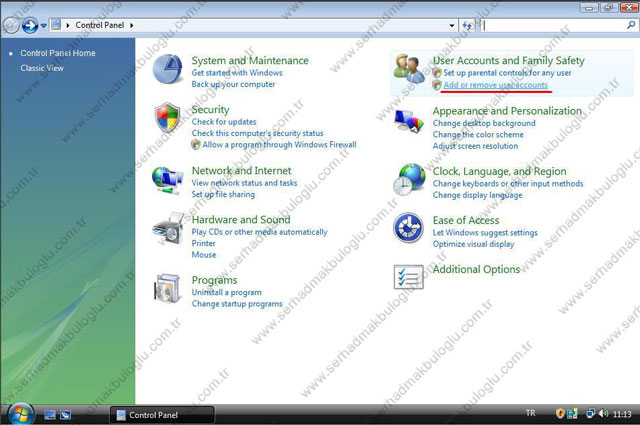Click the Control Panel address bar icon
This screenshot has width=640, height=425.
56,25
